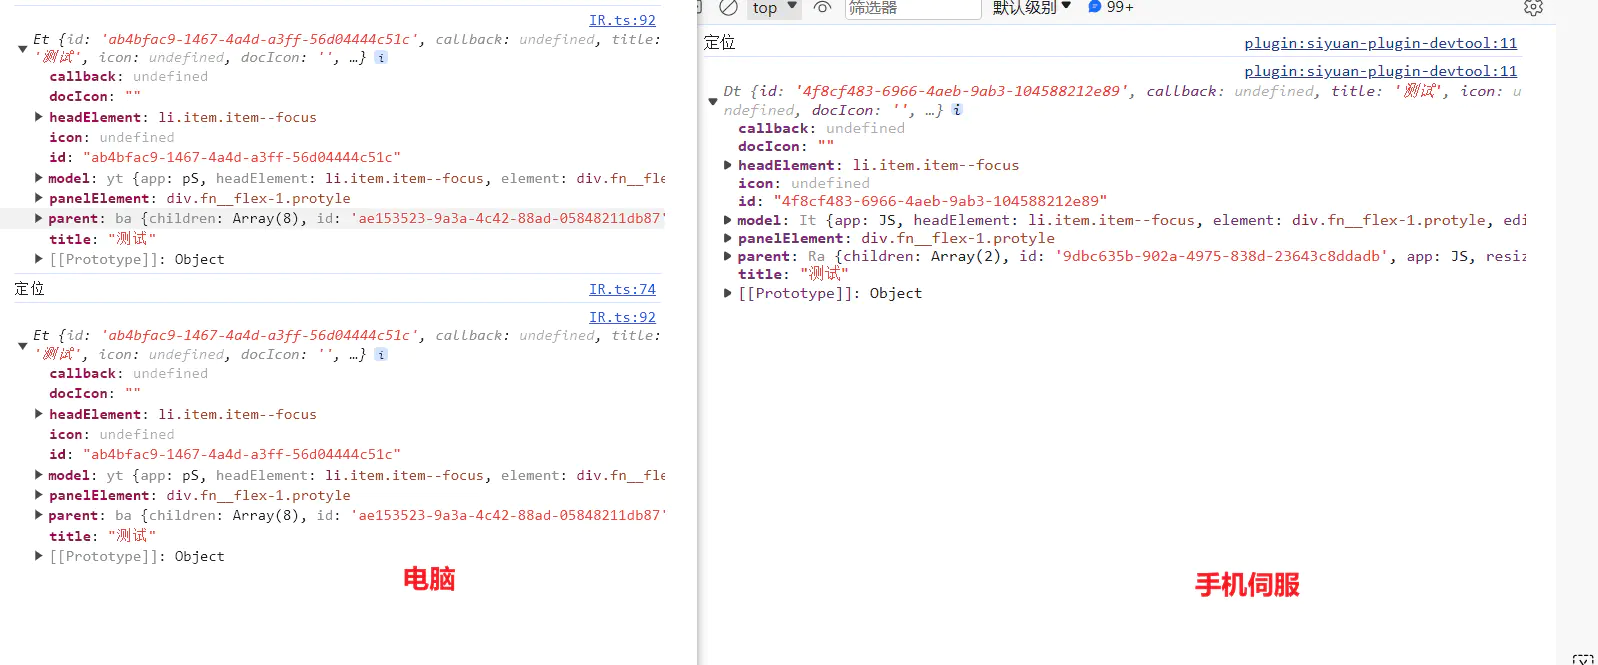
Task: Click info badge on first Et object
Action: (x=381, y=58)
